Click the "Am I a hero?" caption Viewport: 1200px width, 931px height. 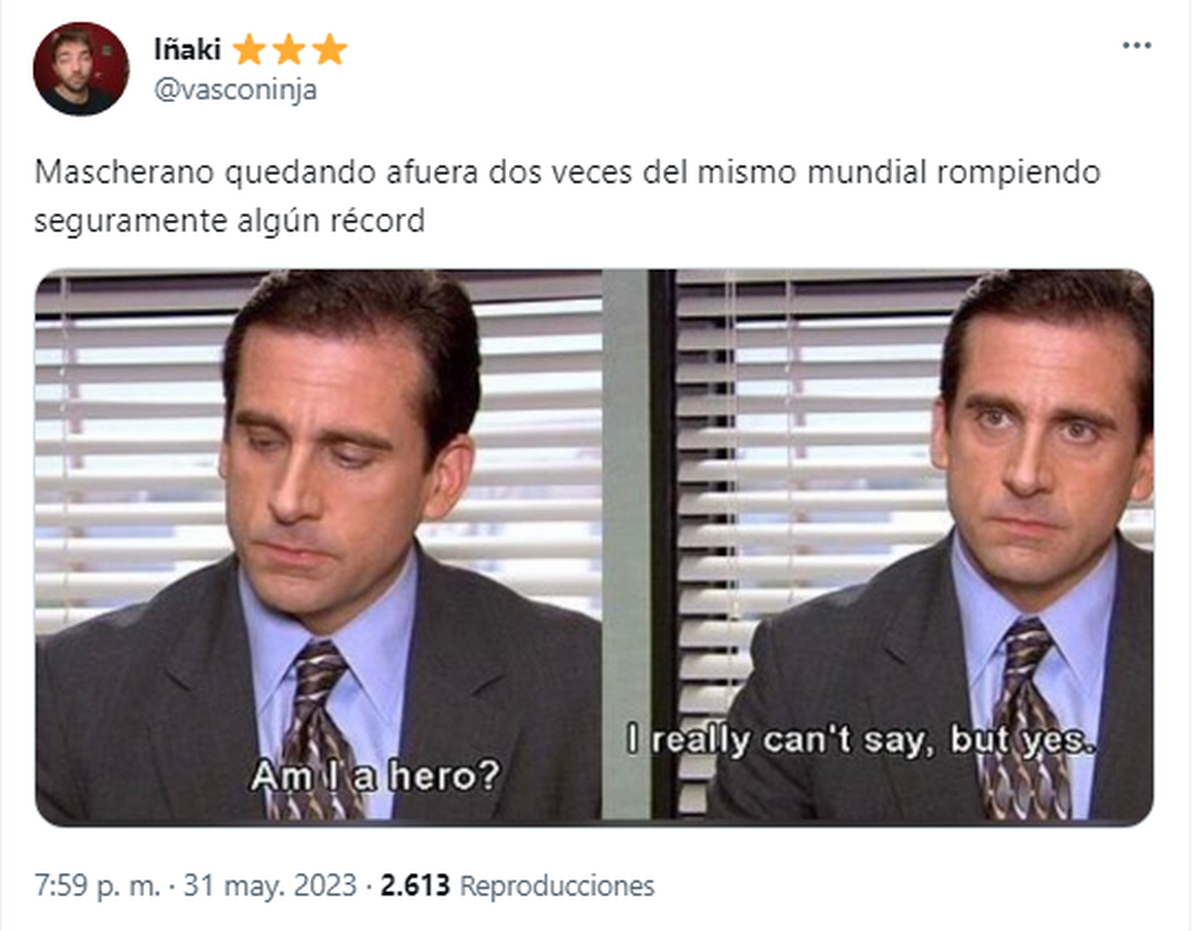(374, 776)
